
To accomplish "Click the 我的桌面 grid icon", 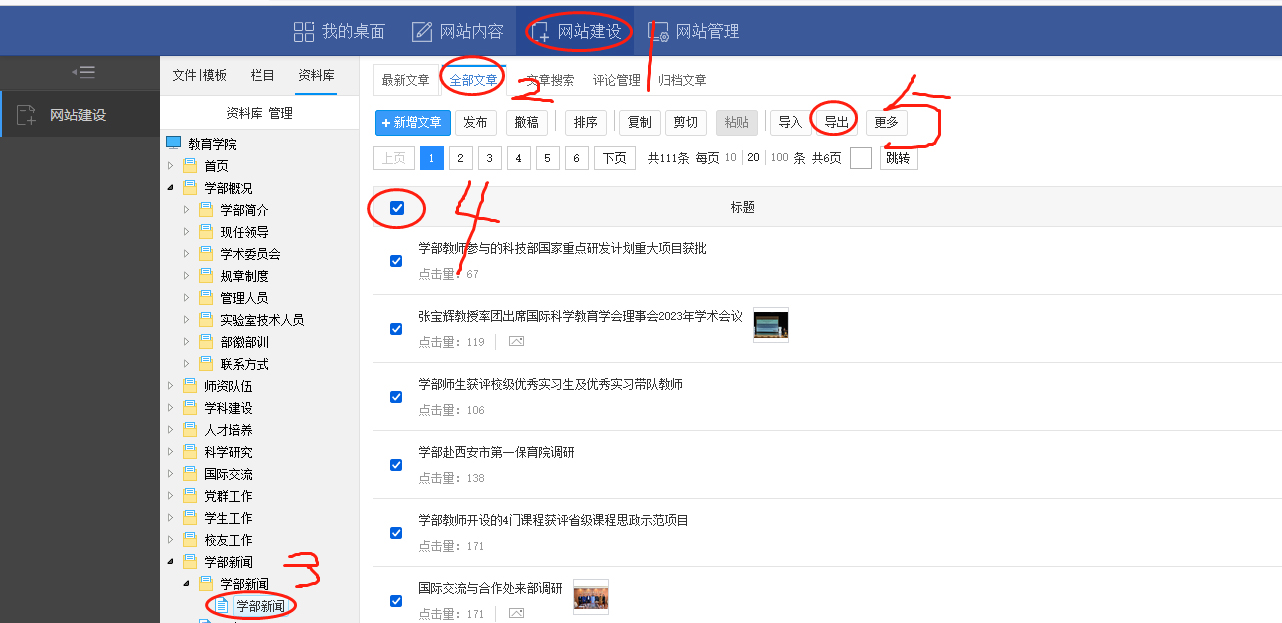I will pos(304,32).
